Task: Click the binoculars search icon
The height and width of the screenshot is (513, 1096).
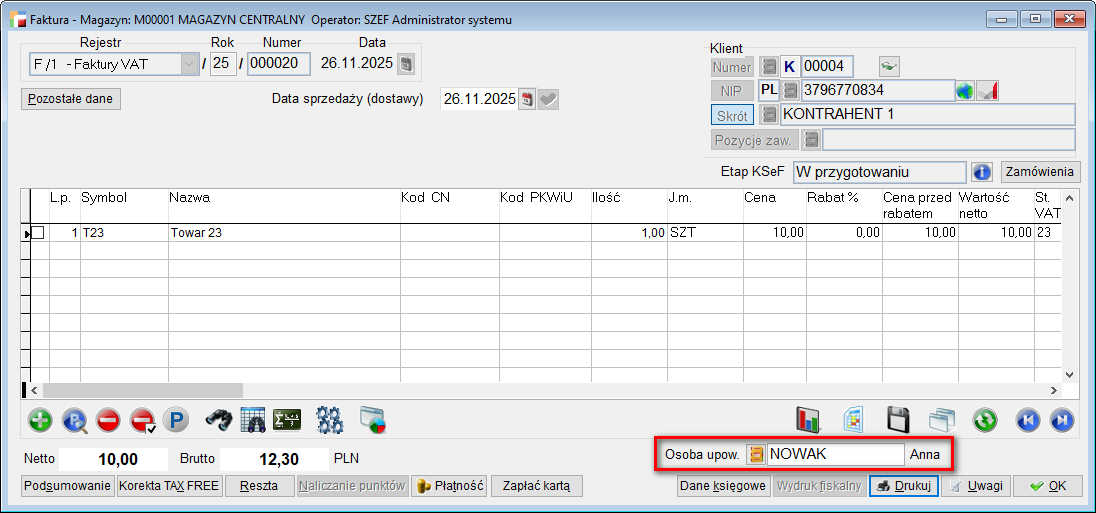Action: click(x=219, y=420)
